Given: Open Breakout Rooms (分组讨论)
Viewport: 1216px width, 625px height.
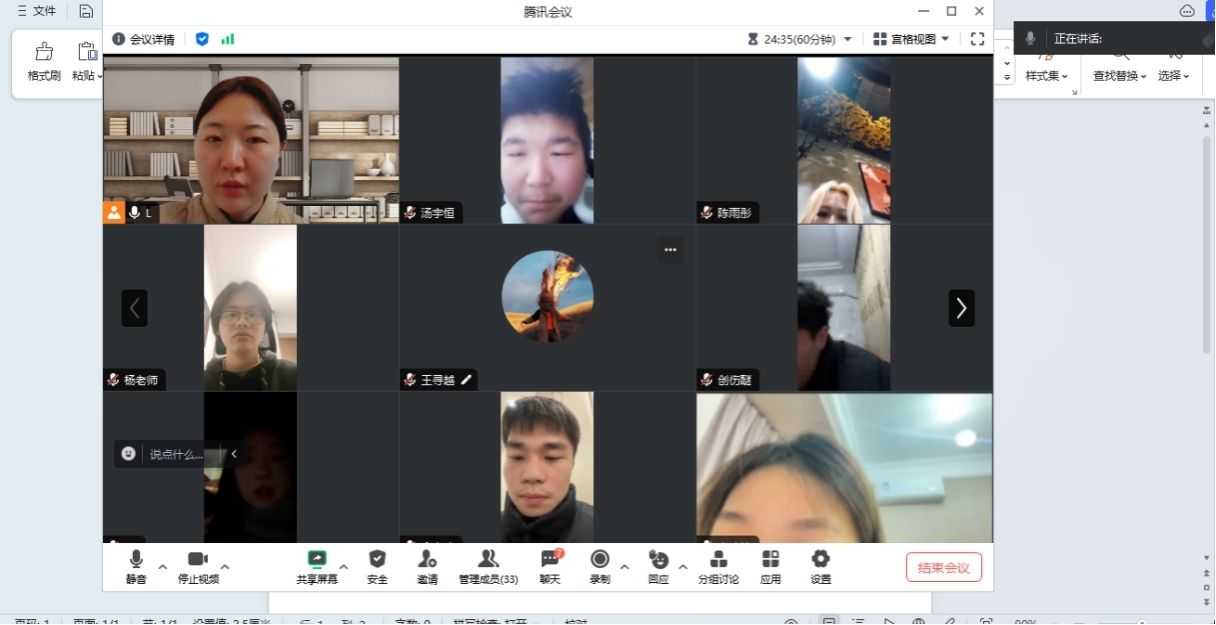Looking at the screenshot, I should pyautogui.click(x=718, y=560).
